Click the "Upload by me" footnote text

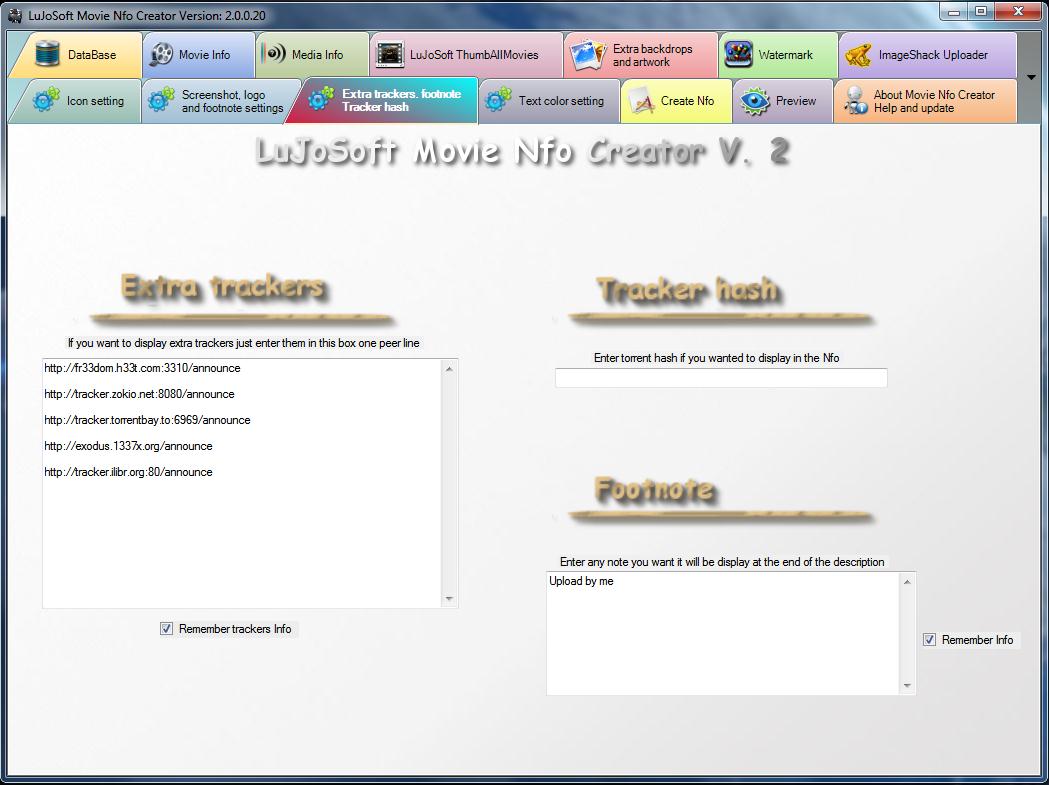581,581
